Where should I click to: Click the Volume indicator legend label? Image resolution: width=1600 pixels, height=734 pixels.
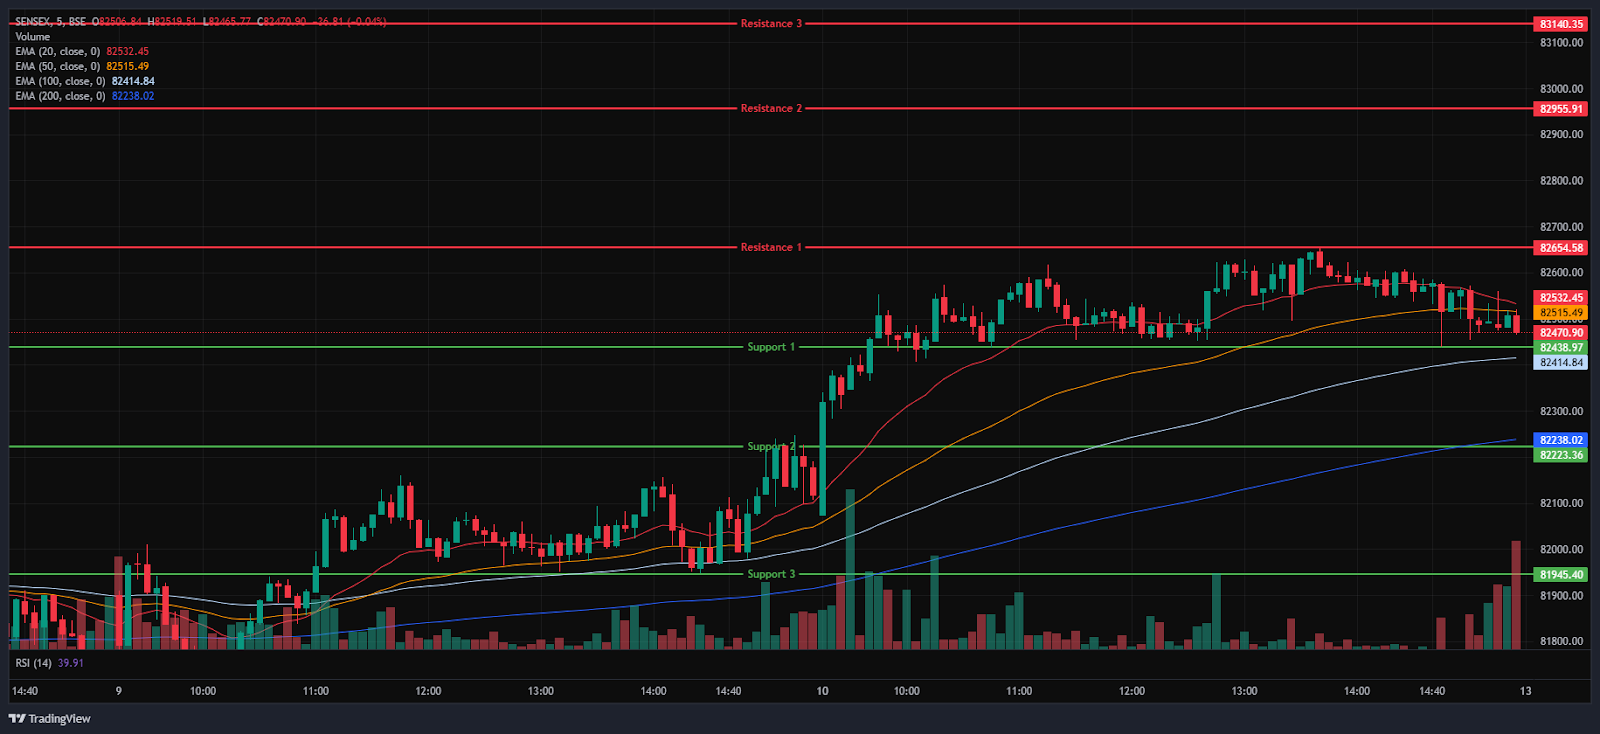tap(32, 36)
